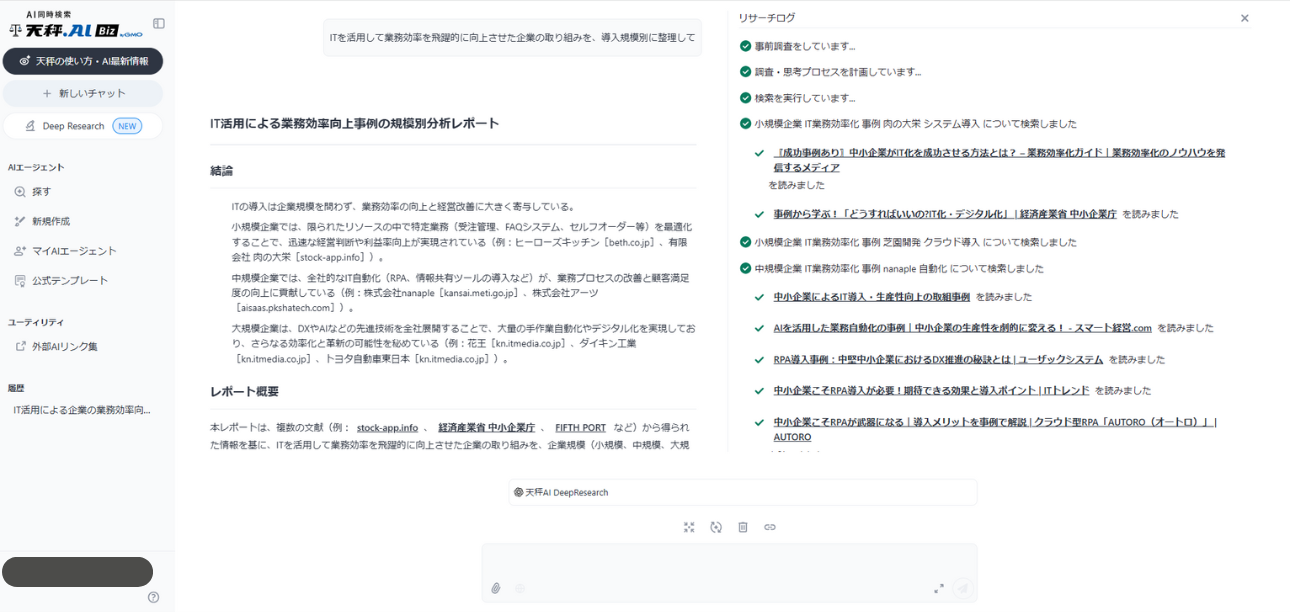Attach a file using the paperclip icon

pos(496,588)
